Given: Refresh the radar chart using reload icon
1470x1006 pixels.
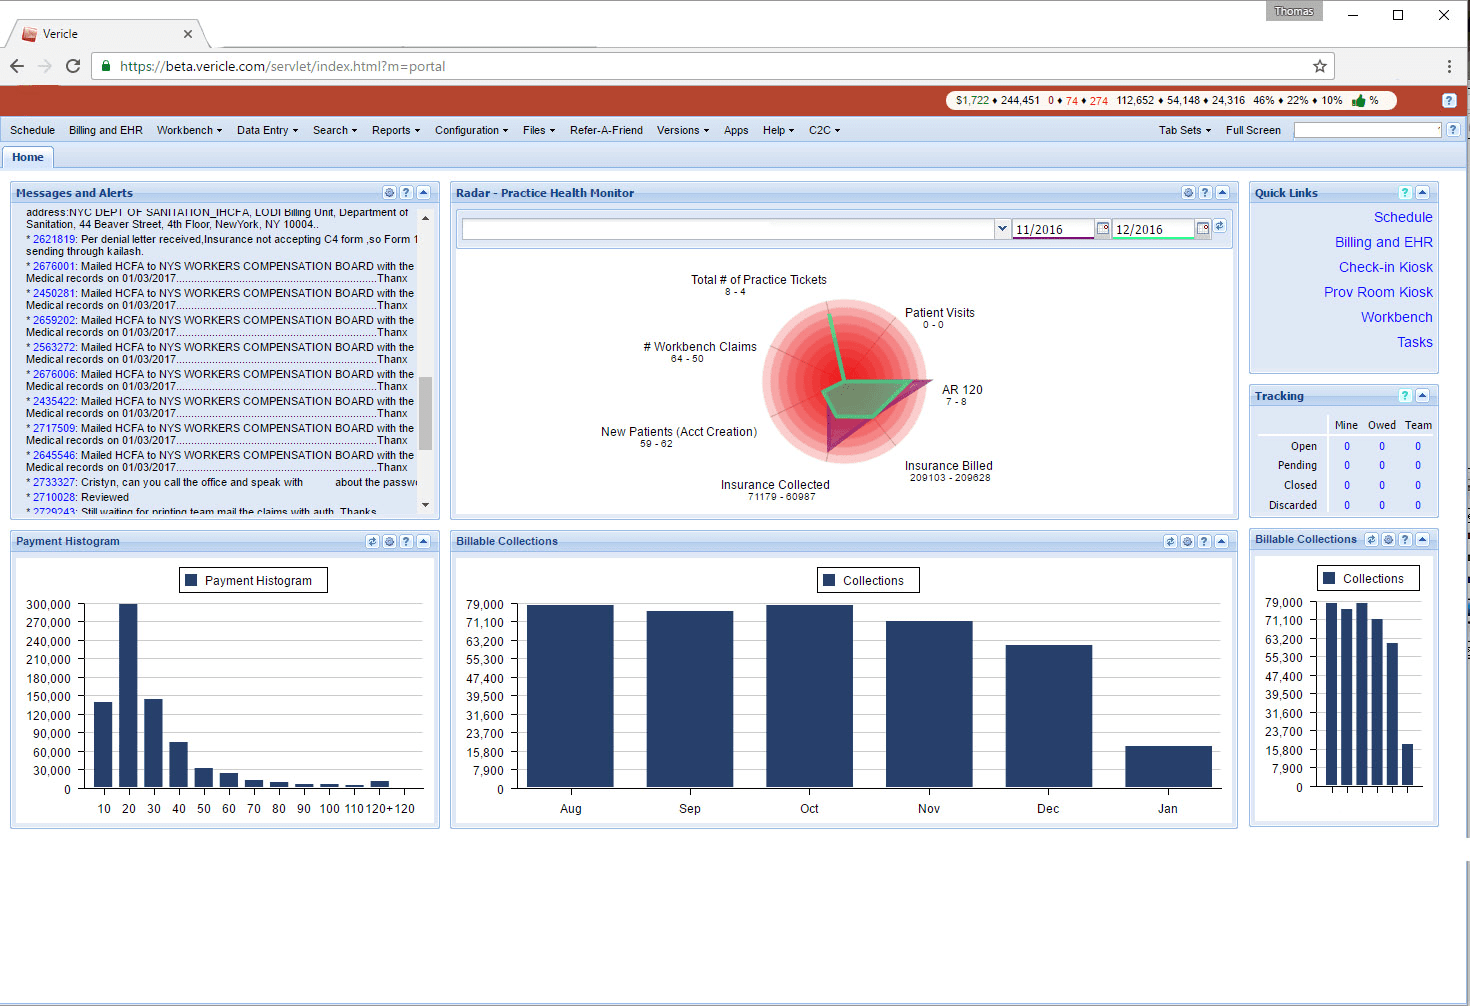Looking at the screenshot, I should [1220, 226].
